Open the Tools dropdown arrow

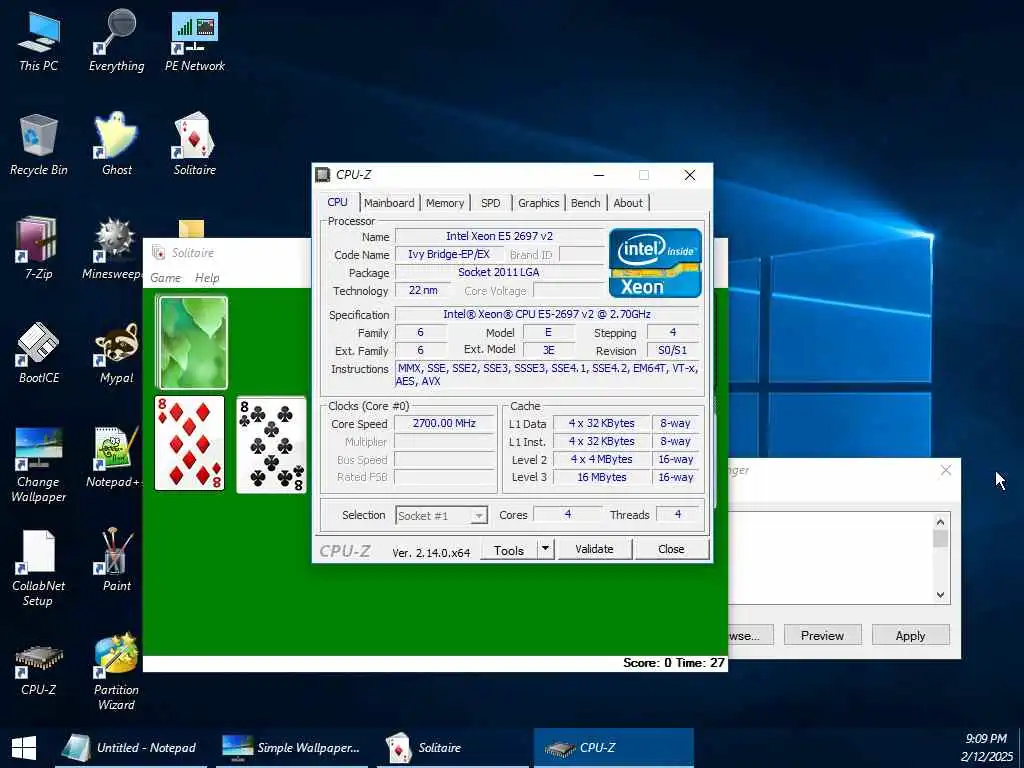click(x=545, y=549)
